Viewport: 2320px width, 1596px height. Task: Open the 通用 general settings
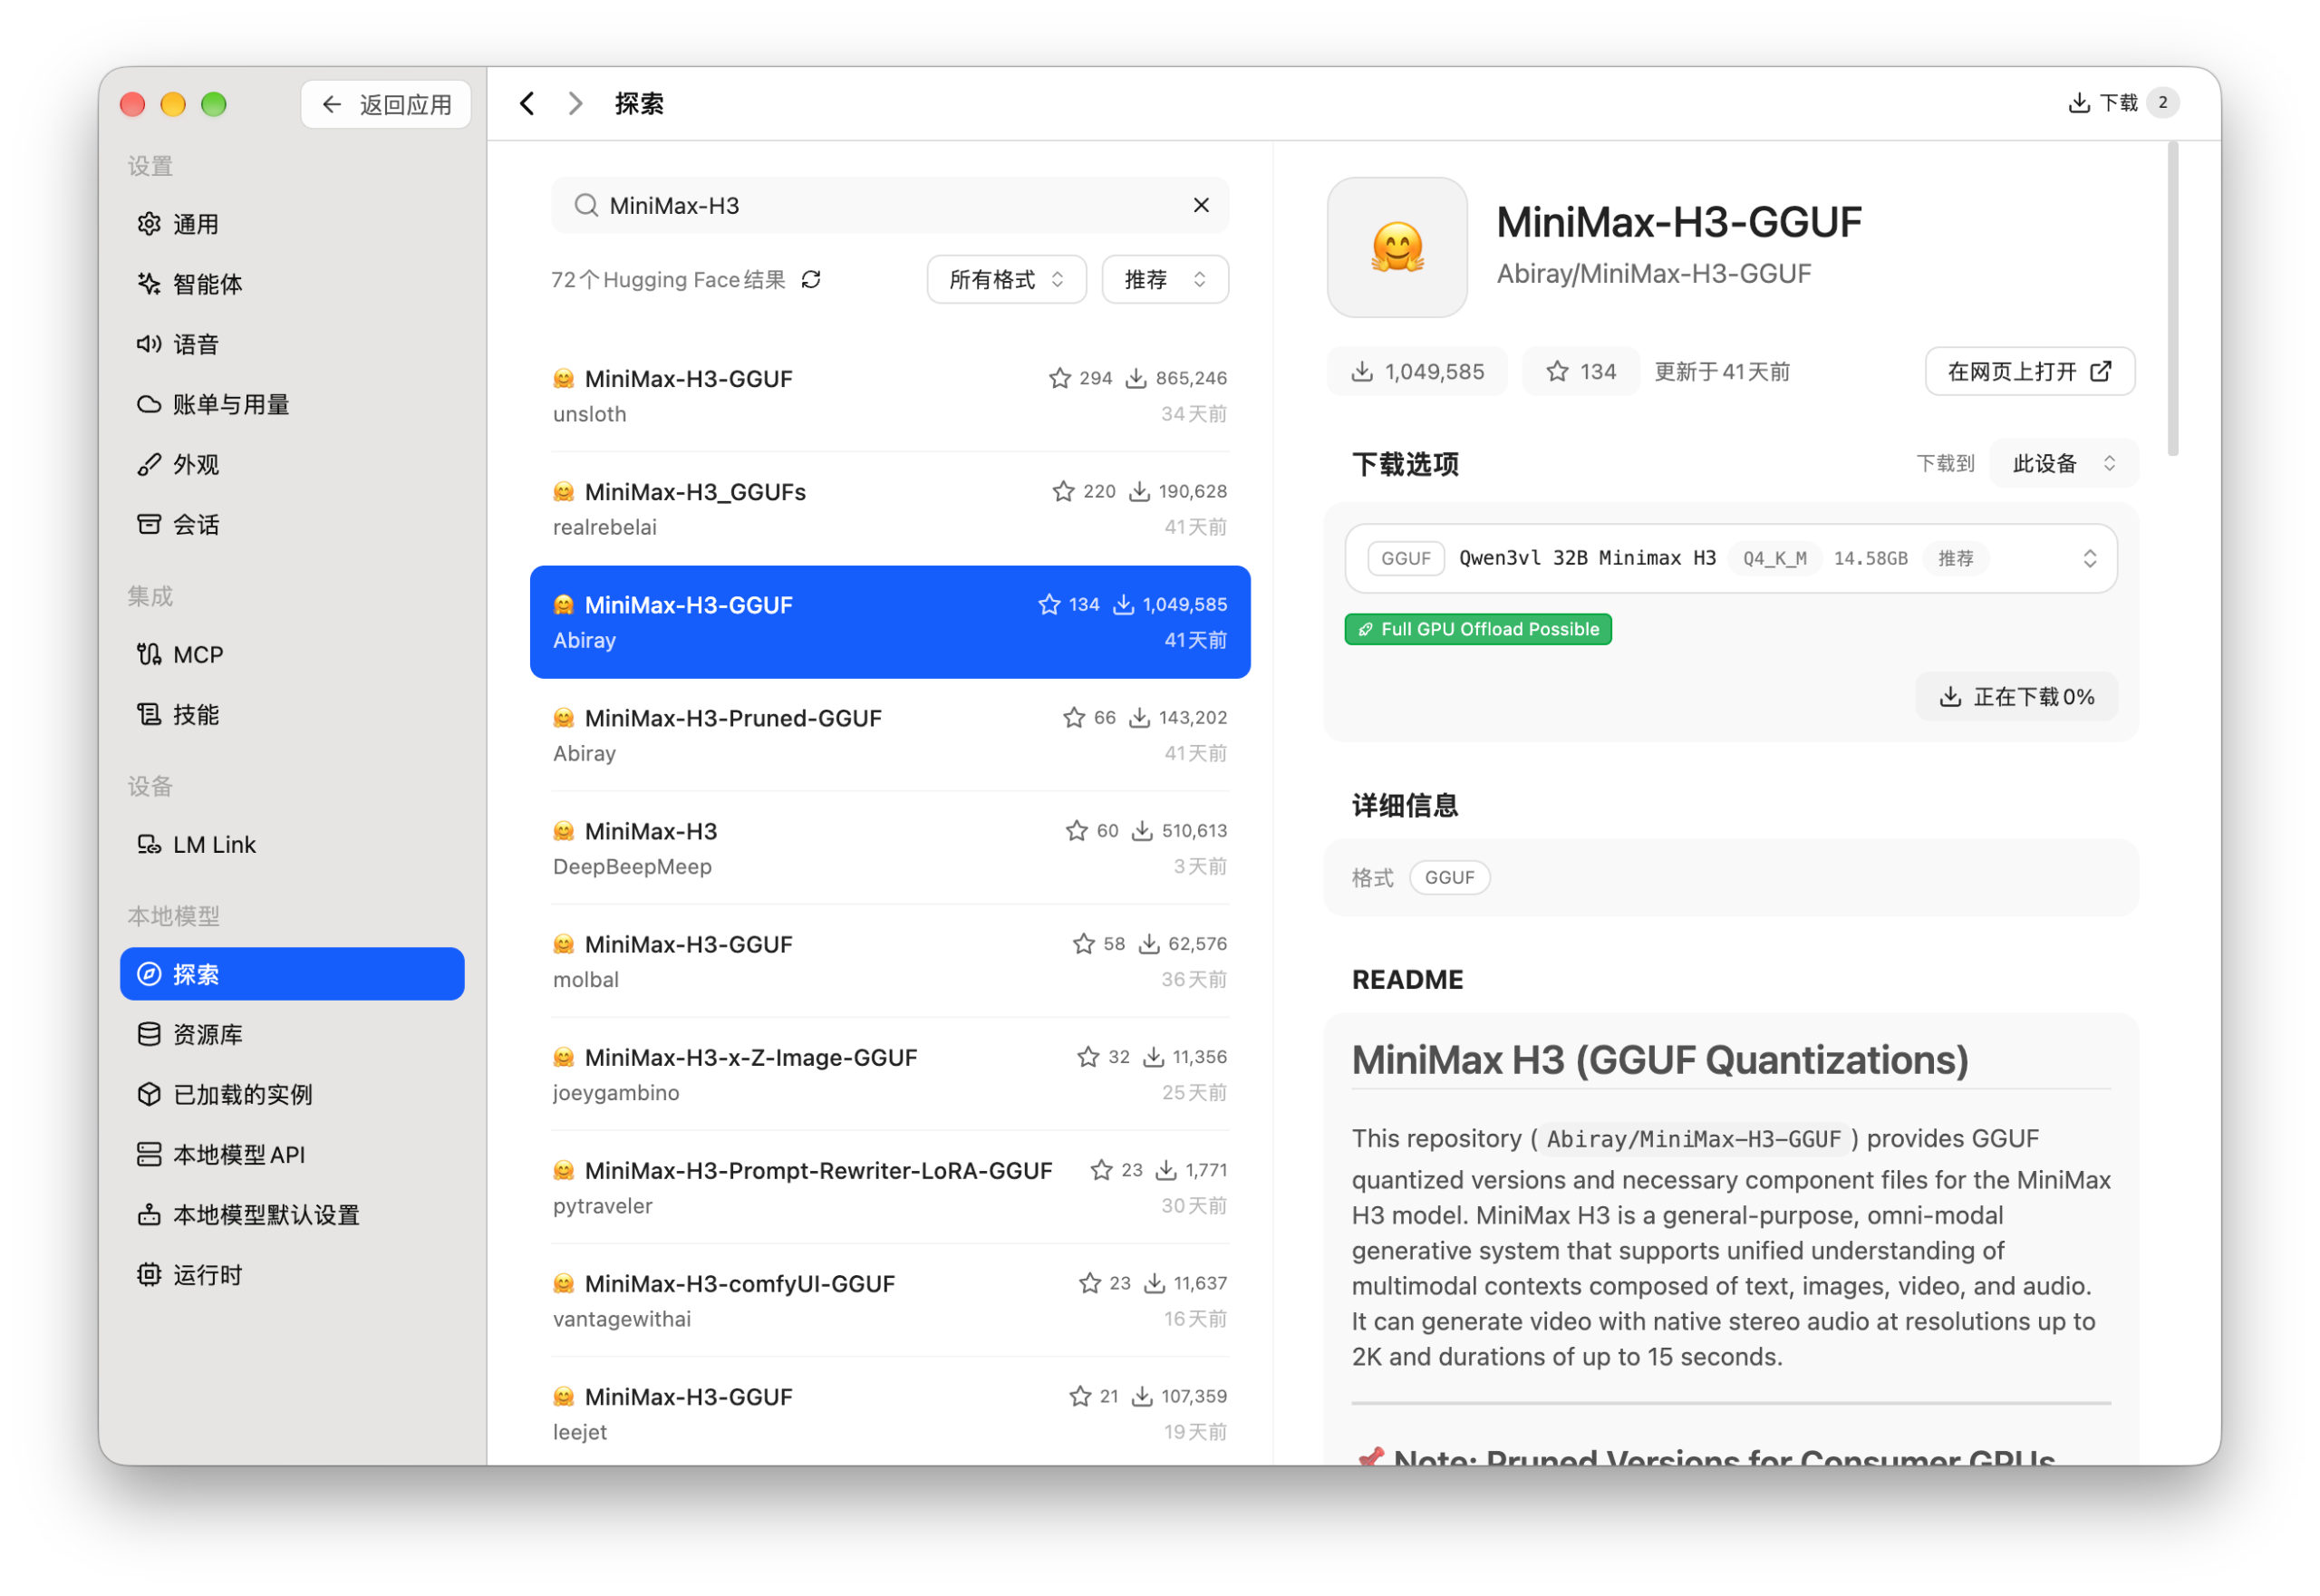(x=291, y=224)
